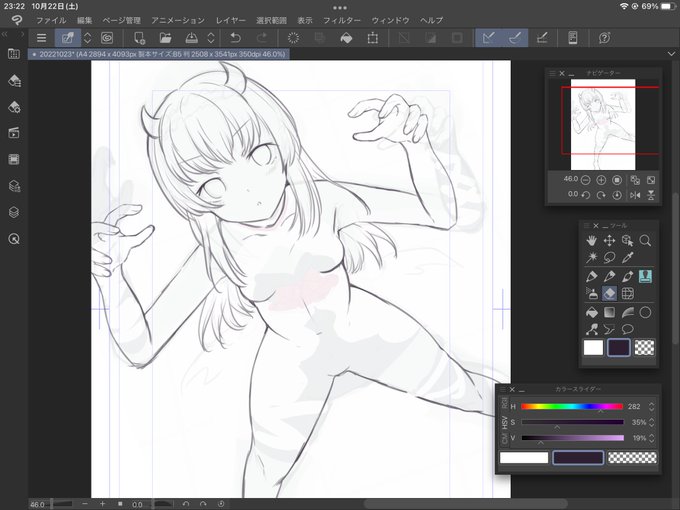Viewport: 680px width, 510px height.
Task: Rotate canvas right in Navigator
Action: (601, 195)
